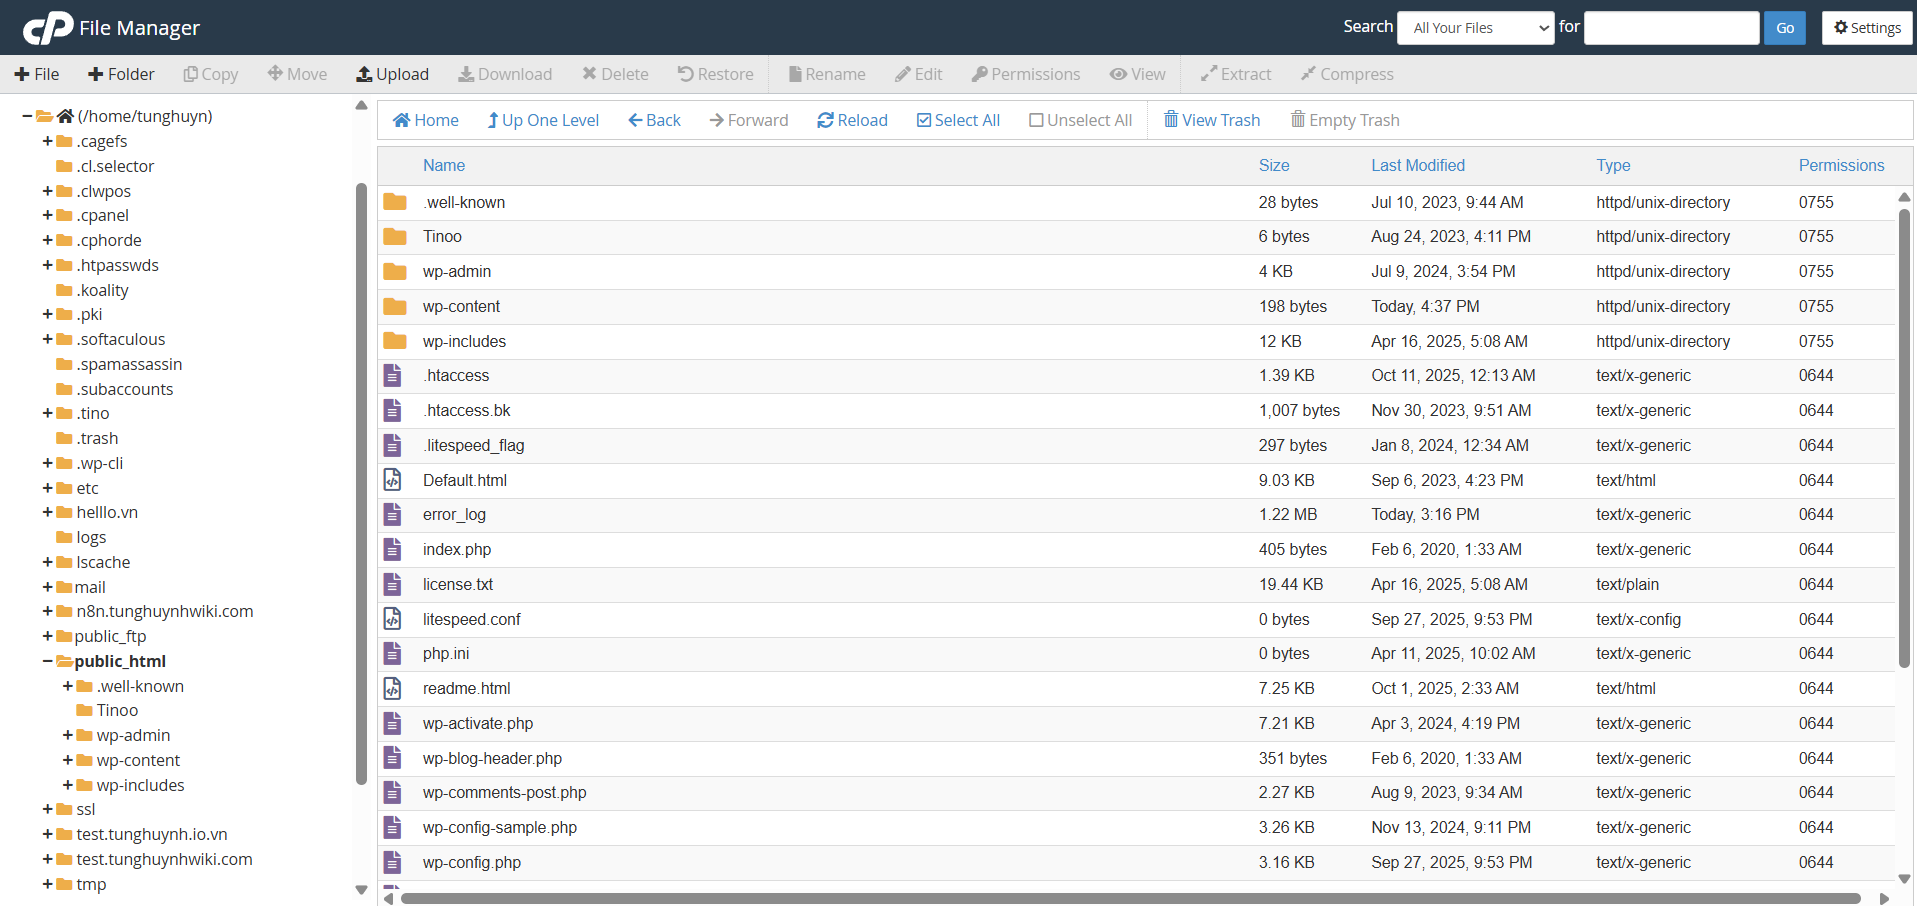The width and height of the screenshot is (1917, 906).
Task: Click the Upload toolbar icon
Action: (365, 74)
